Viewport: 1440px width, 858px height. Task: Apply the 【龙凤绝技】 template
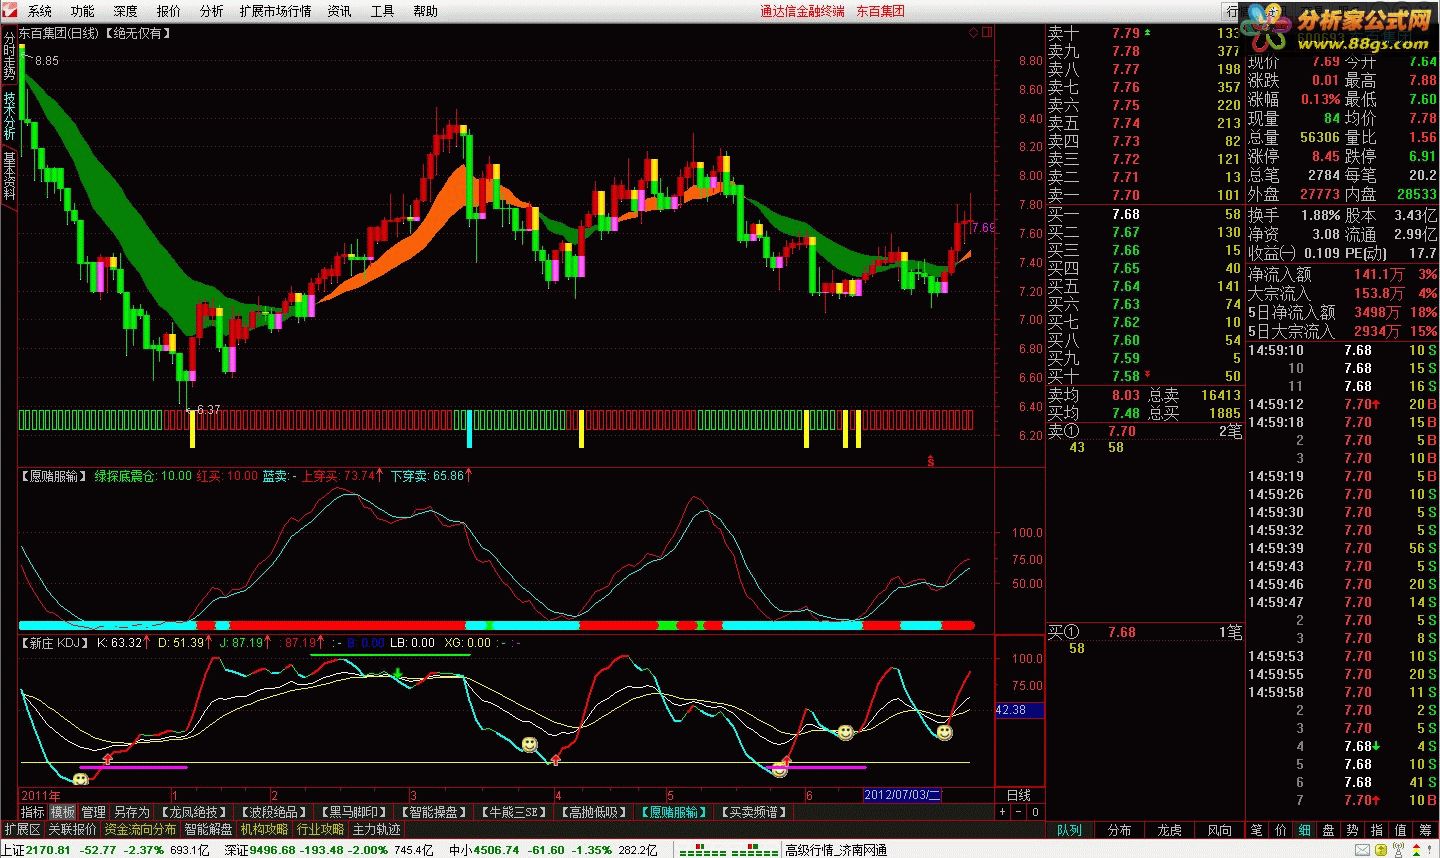(194, 812)
